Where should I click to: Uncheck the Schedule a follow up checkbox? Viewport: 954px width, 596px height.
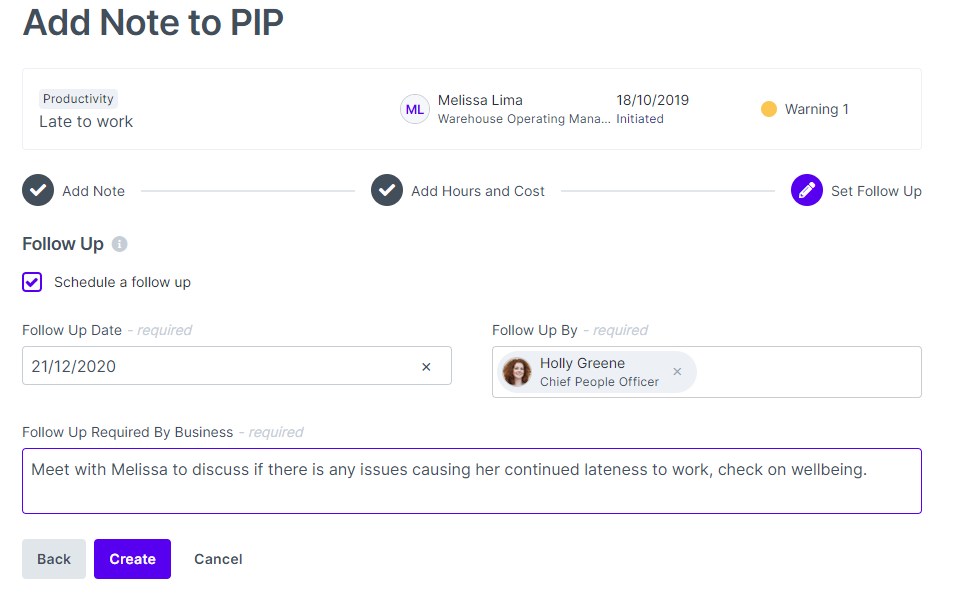point(32,282)
